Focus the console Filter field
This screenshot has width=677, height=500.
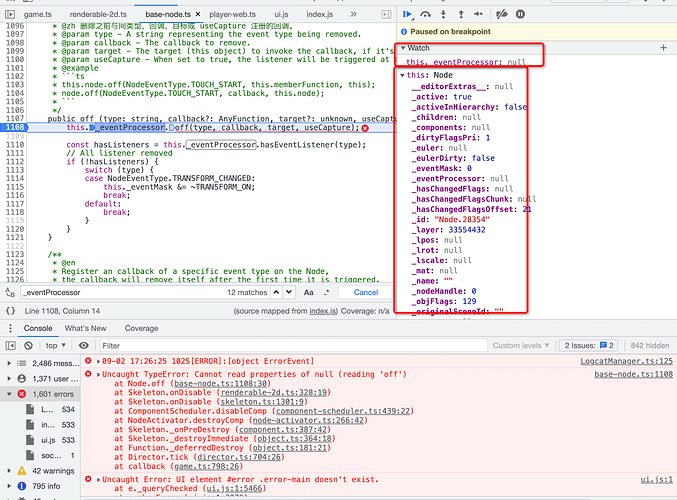(294, 345)
